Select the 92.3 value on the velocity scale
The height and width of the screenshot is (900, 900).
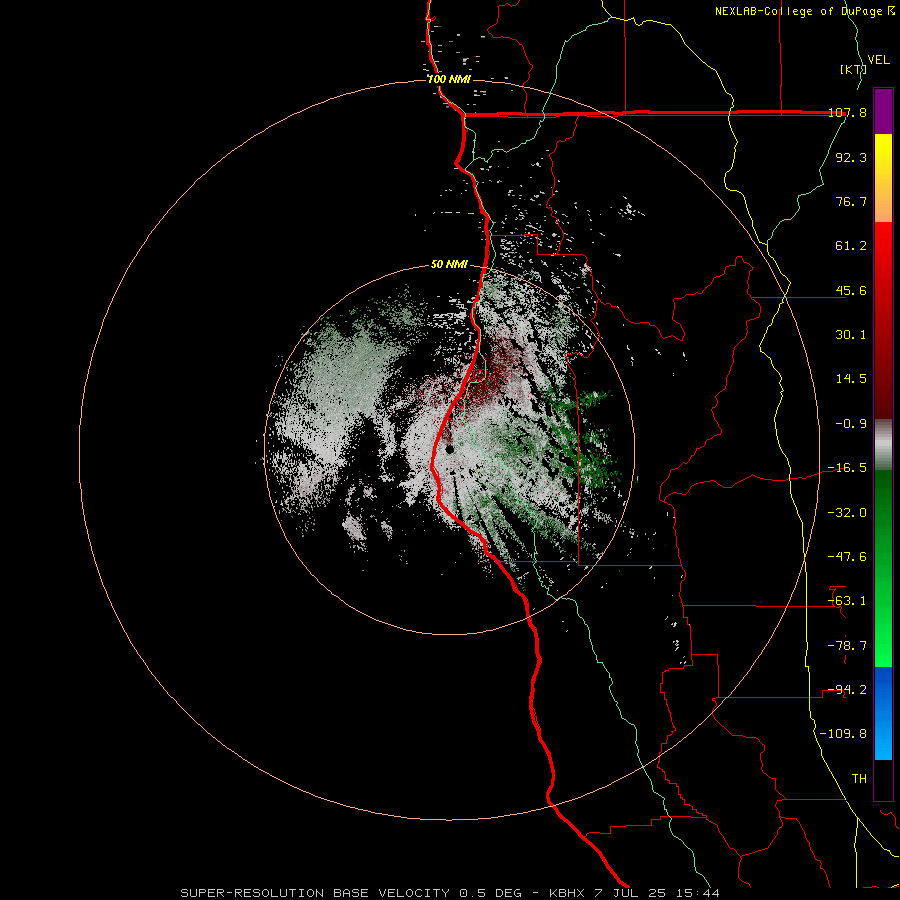coord(851,157)
